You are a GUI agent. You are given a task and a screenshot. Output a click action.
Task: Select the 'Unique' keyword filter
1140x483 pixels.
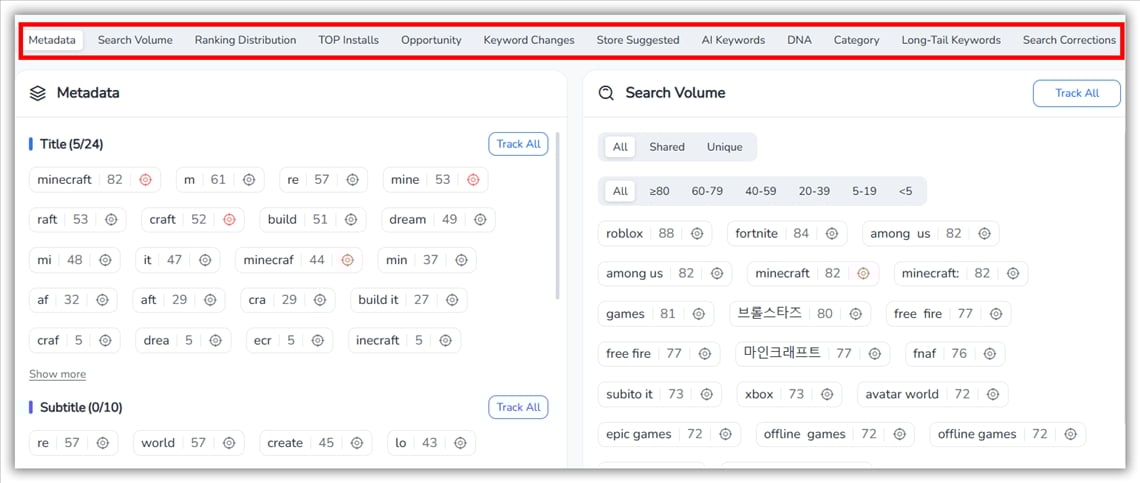click(725, 147)
